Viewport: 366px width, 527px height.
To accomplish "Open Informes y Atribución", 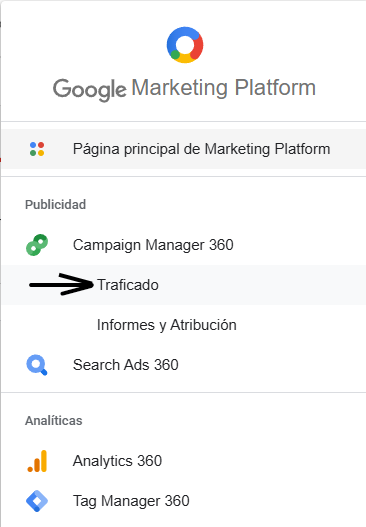I will tap(167, 325).
